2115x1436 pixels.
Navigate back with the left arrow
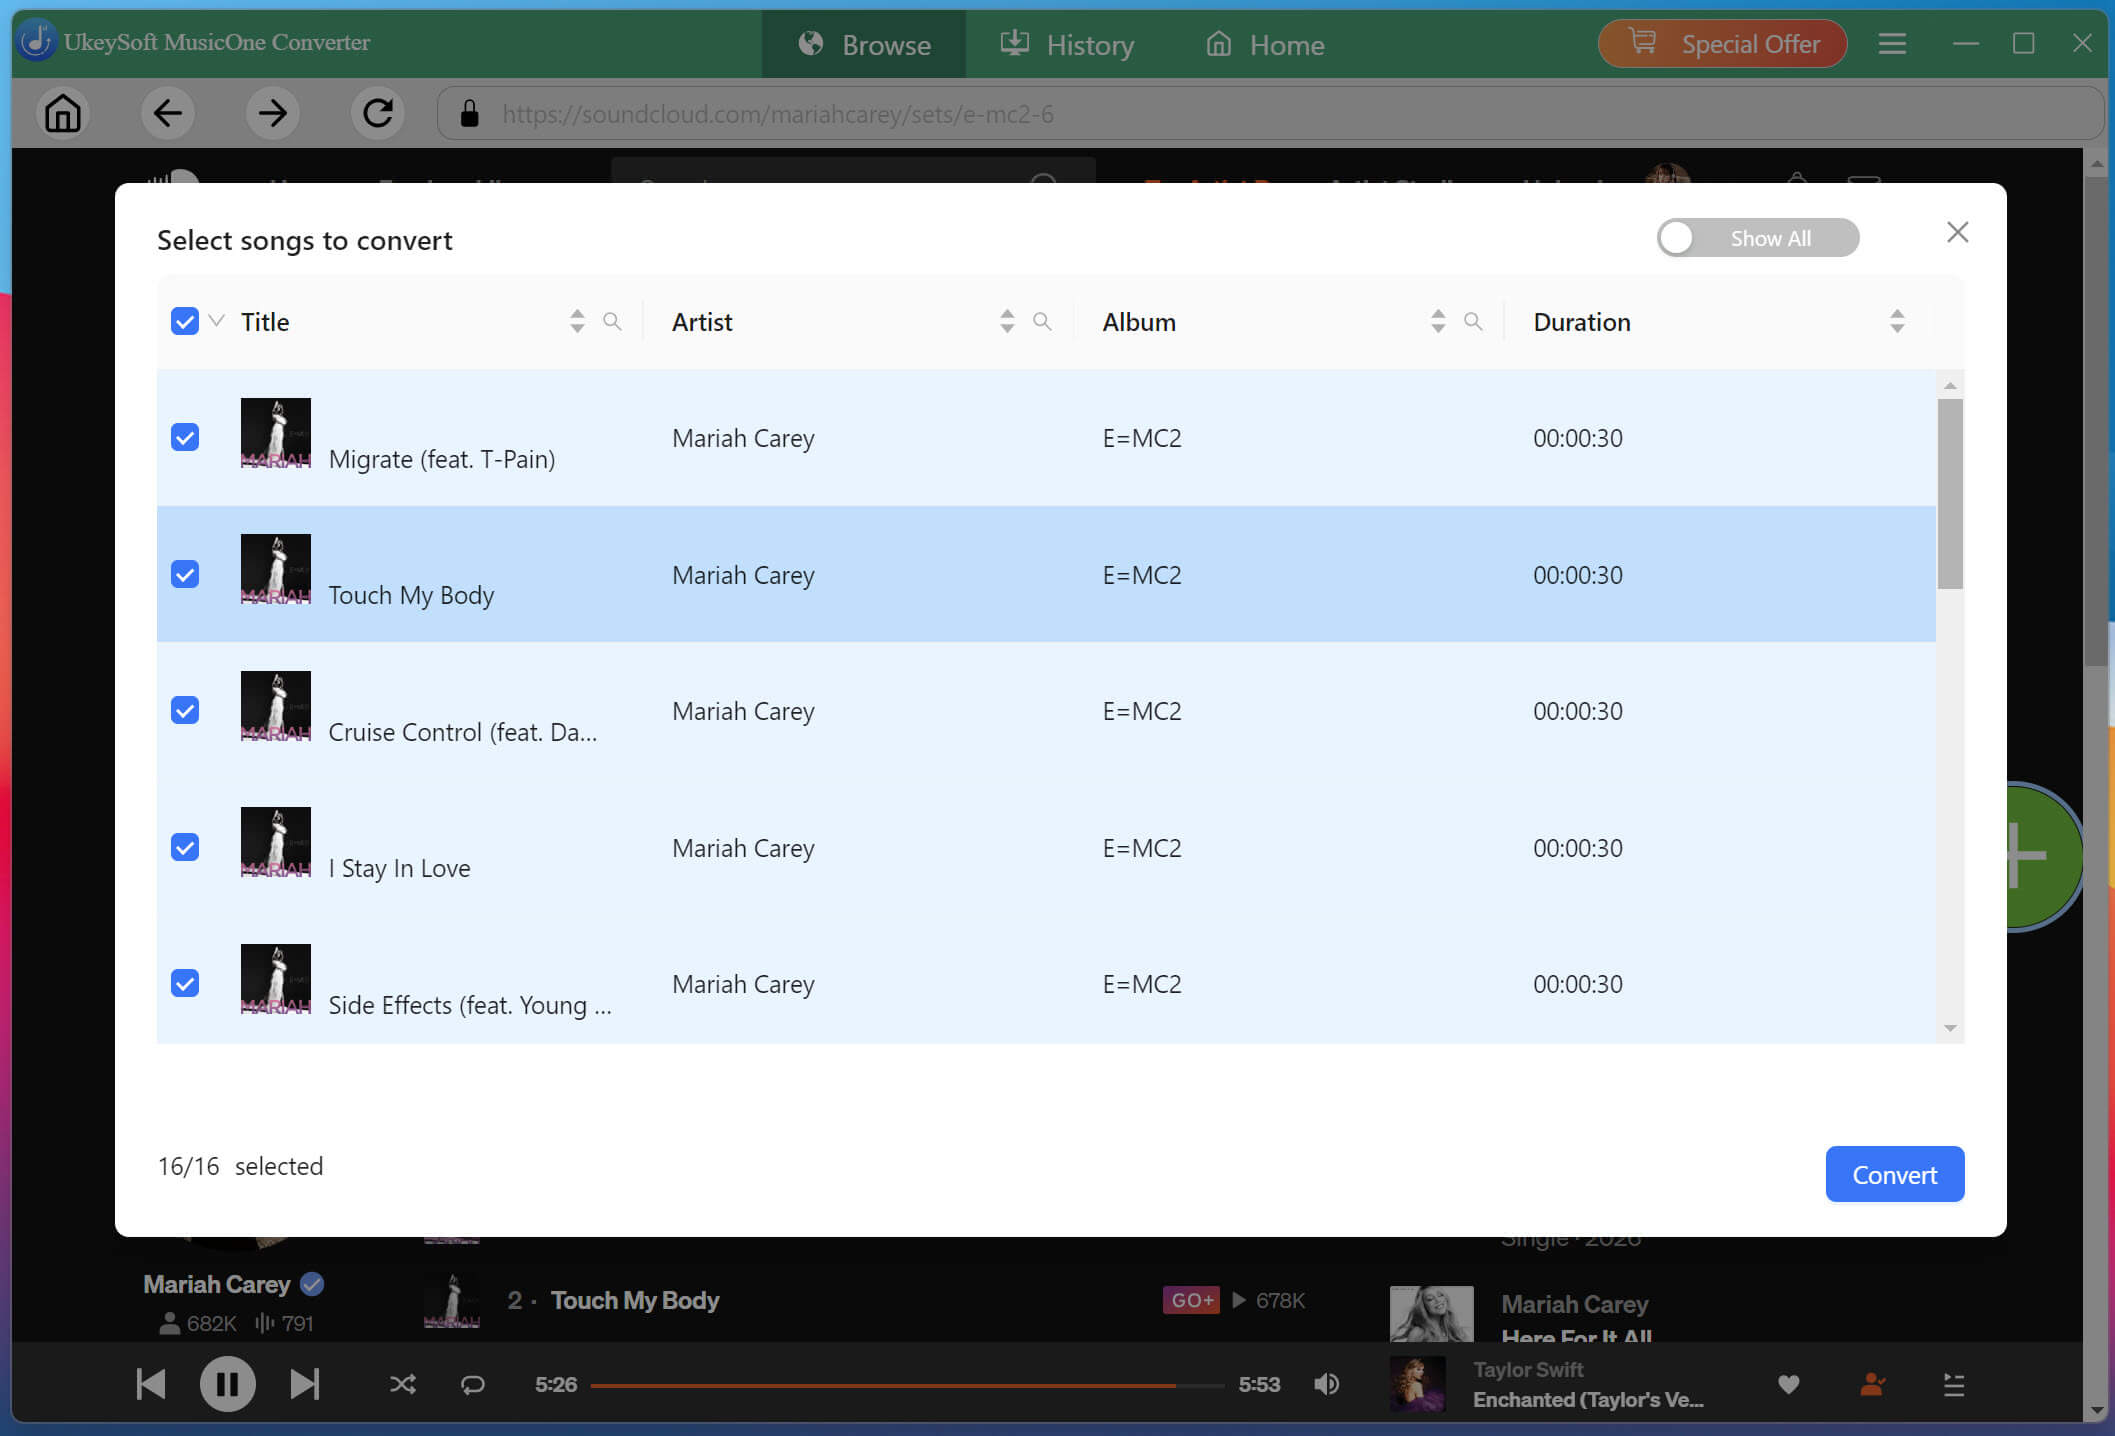tap(167, 113)
